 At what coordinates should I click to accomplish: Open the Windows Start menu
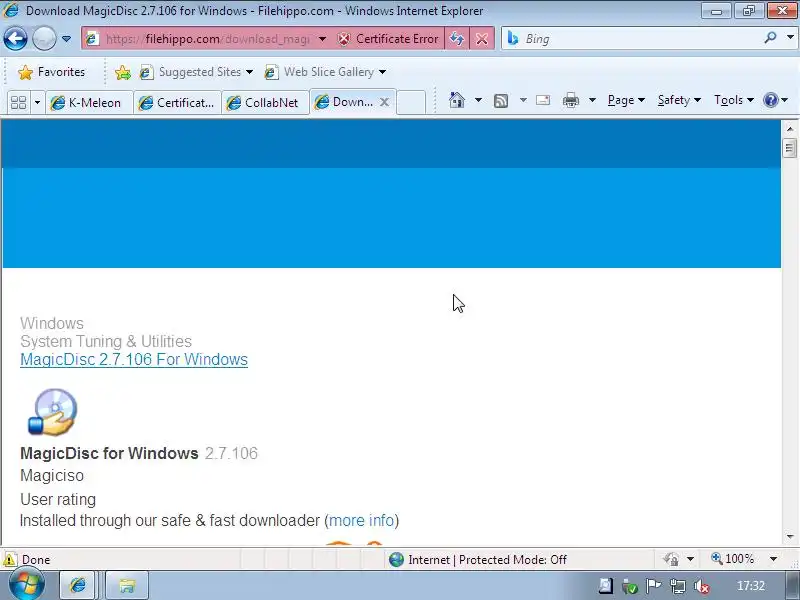[x=26, y=585]
